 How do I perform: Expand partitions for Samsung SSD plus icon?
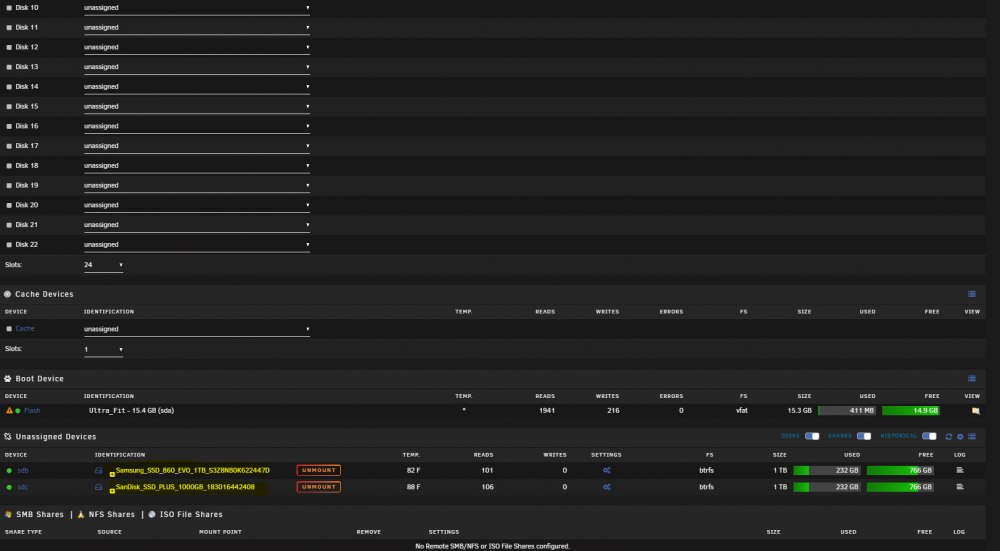pos(112,474)
